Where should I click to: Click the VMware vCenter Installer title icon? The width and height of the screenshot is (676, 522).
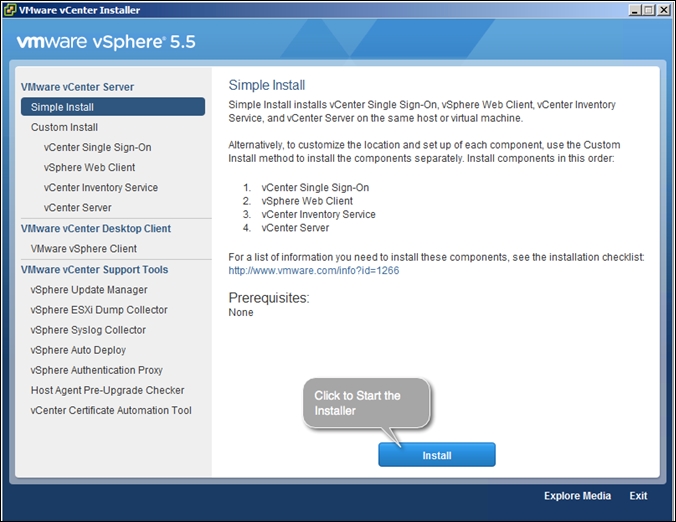(x=10, y=10)
